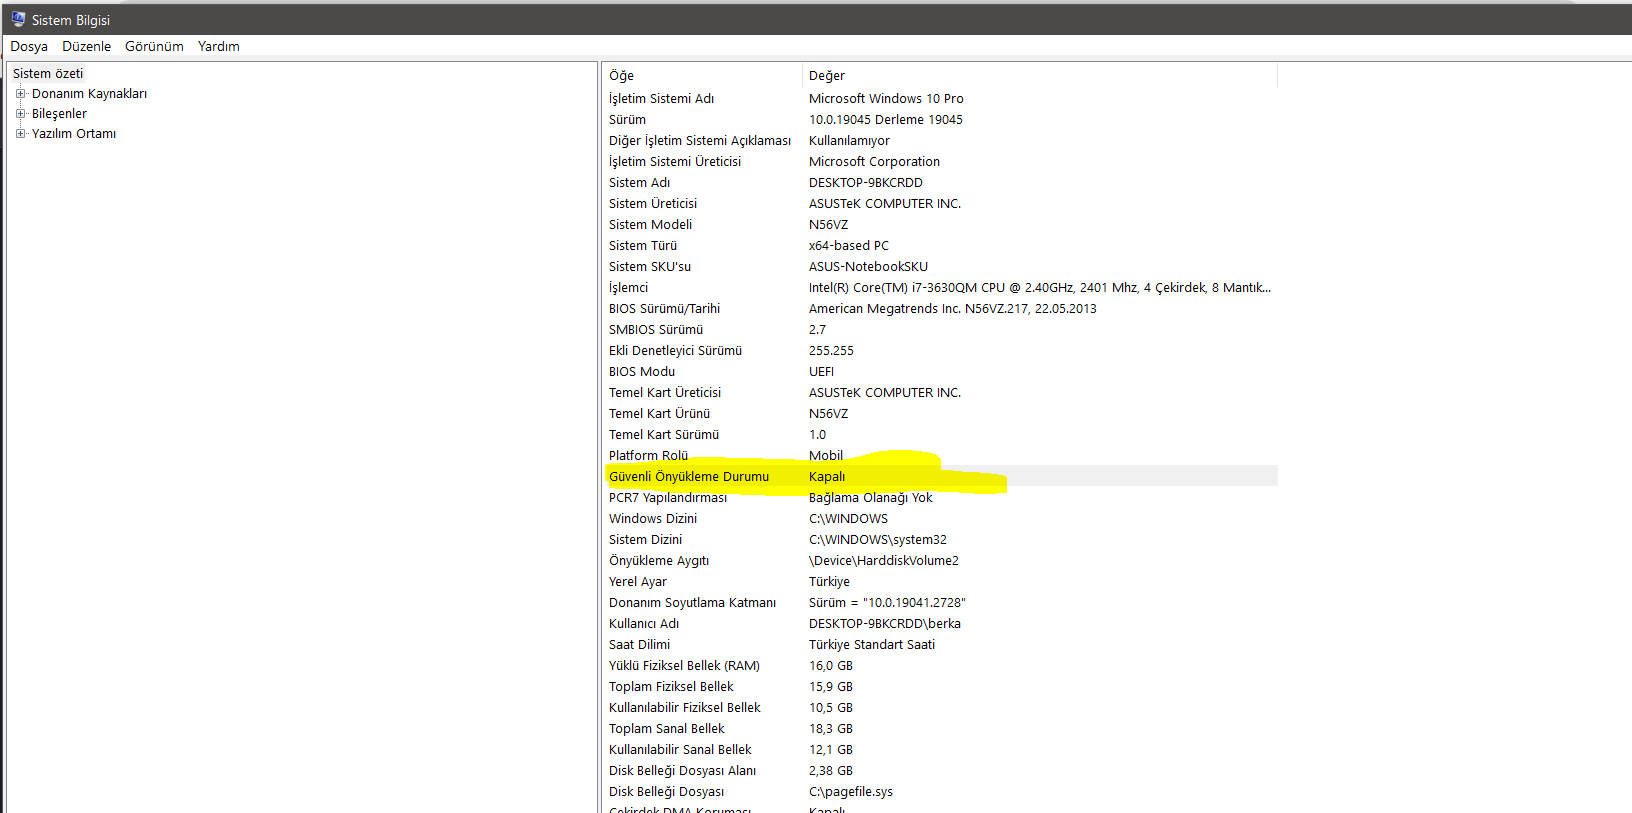
Task: Select the Sistem Modeli row
Action: (650, 224)
